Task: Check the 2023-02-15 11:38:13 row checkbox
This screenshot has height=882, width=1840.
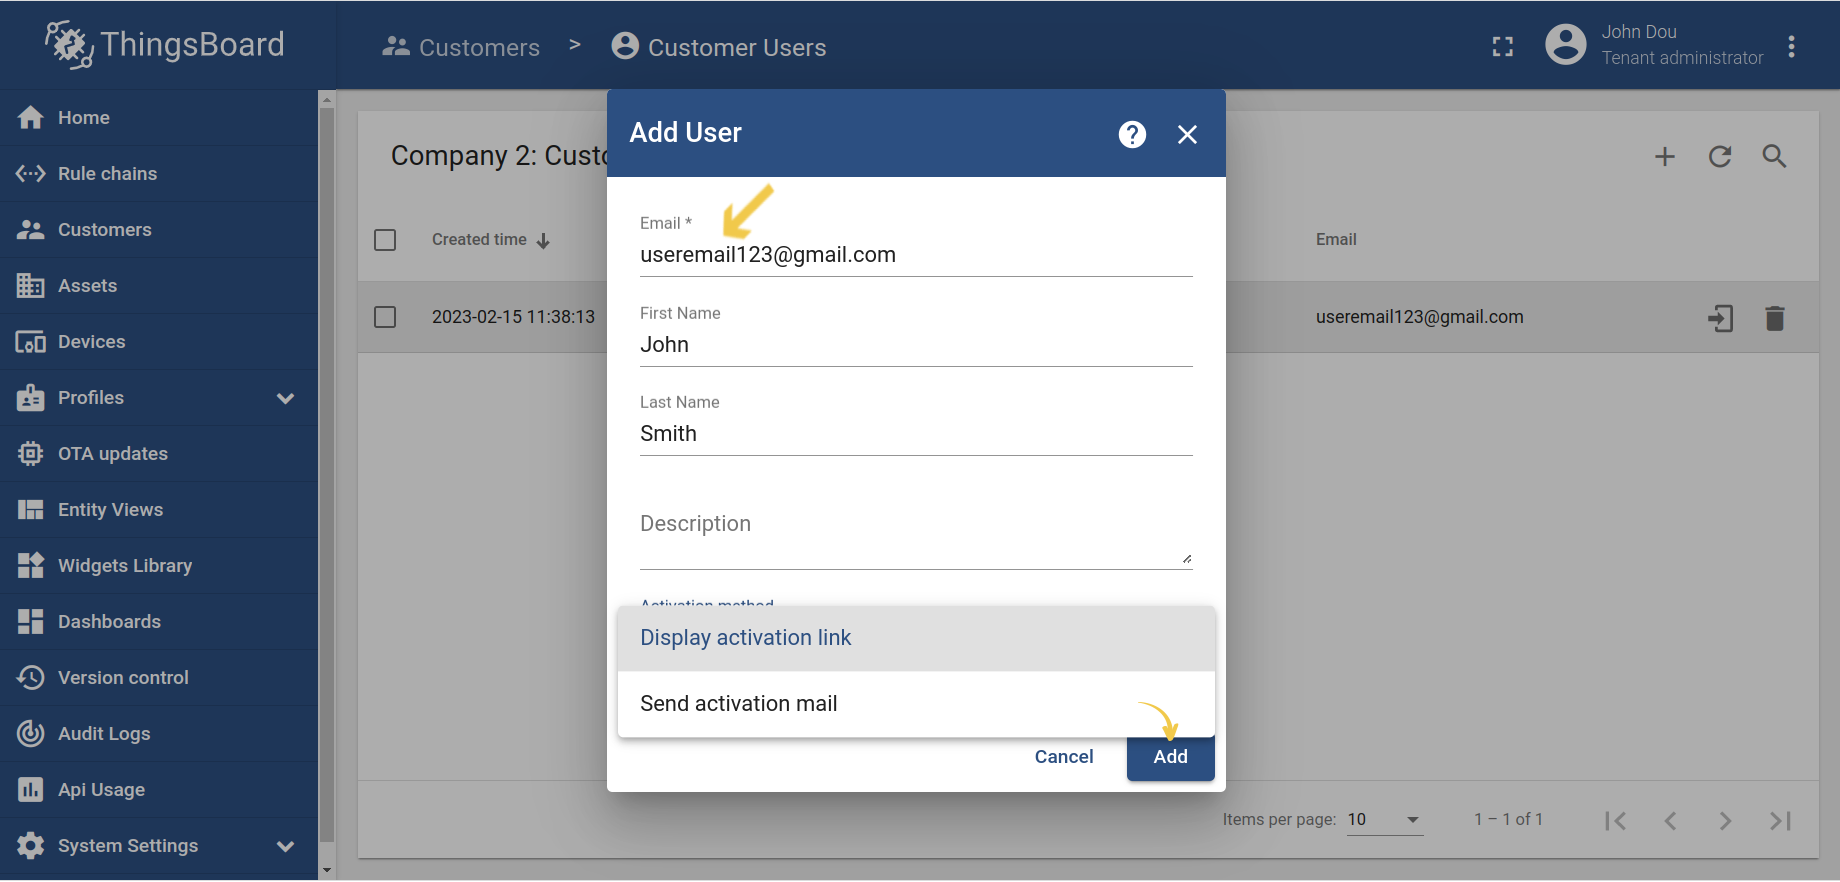Action: pyautogui.click(x=385, y=317)
